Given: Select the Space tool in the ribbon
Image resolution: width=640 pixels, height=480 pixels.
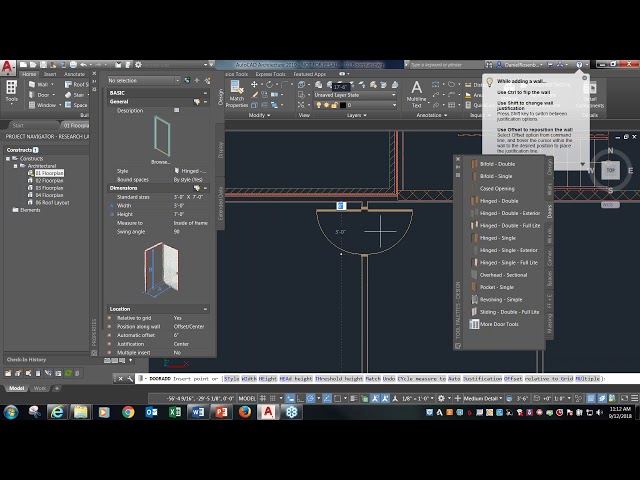Looking at the screenshot, I should click(76, 105).
